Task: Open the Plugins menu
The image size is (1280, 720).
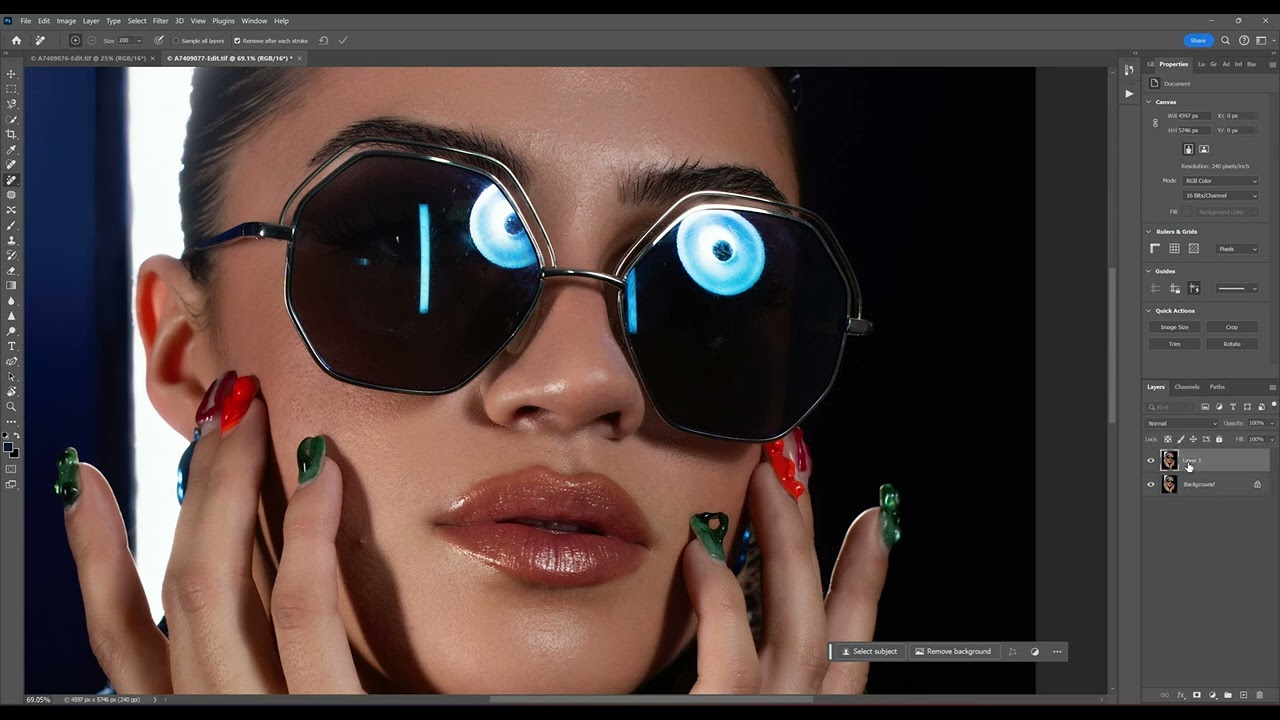Action: 223,21
